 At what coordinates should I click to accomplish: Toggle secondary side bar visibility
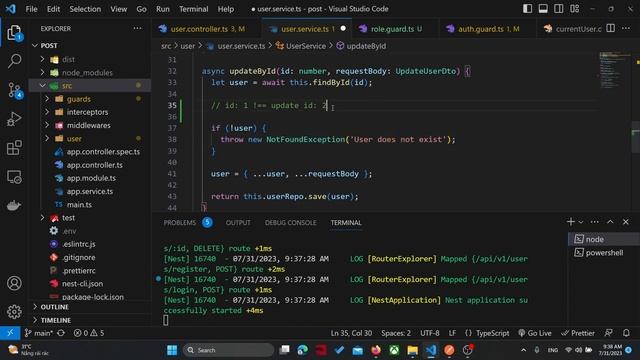[558, 9]
